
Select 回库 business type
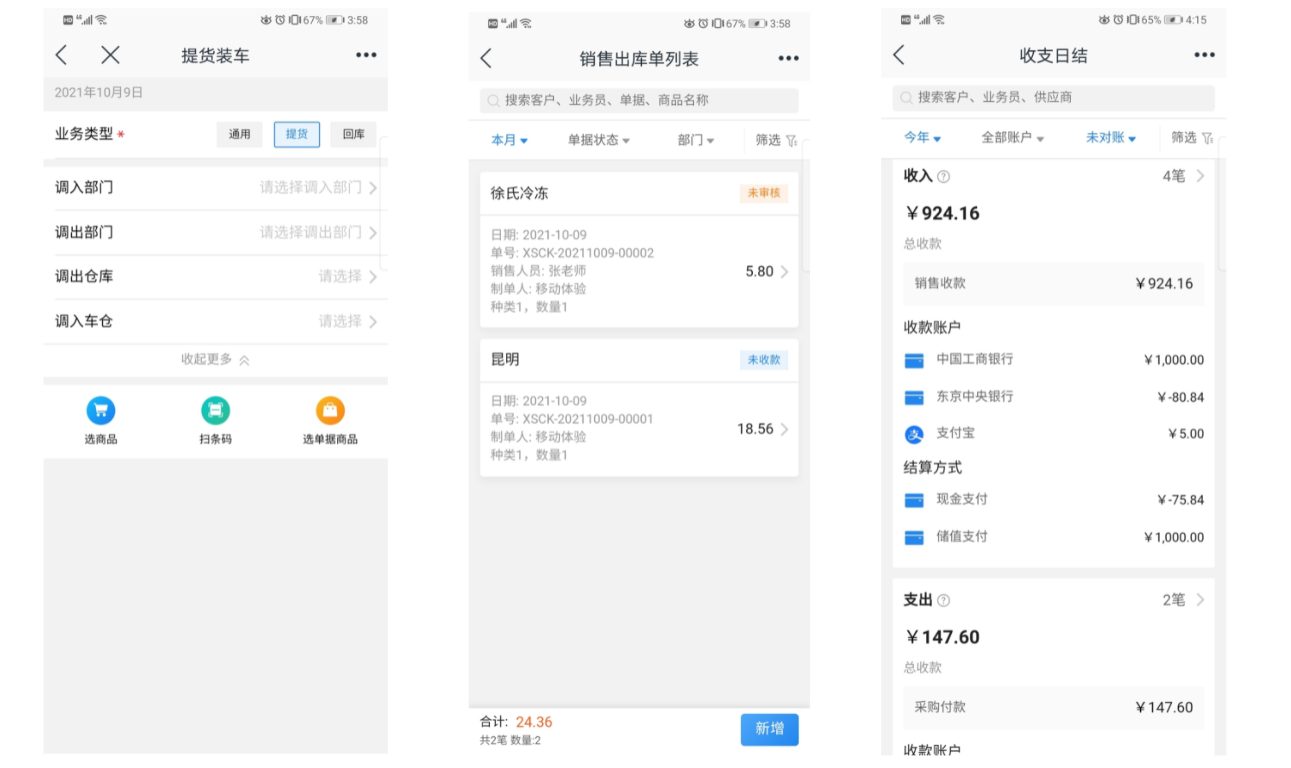[354, 134]
